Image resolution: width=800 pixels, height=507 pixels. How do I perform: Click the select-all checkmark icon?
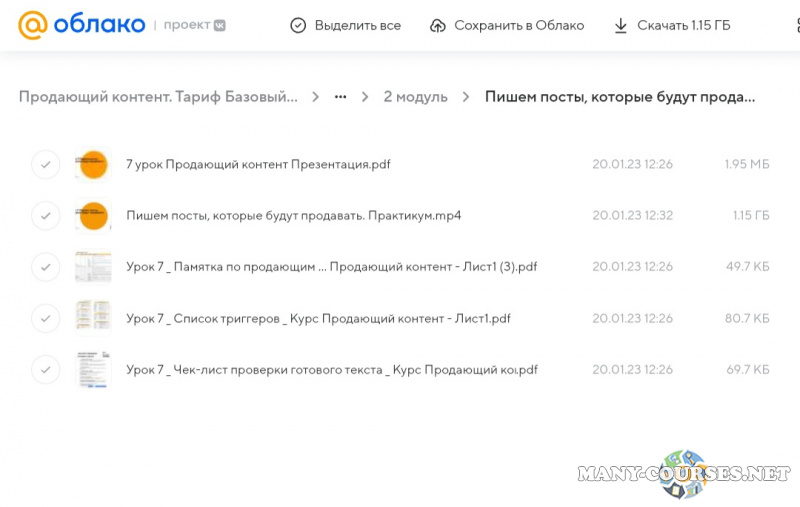click(298, 25)
